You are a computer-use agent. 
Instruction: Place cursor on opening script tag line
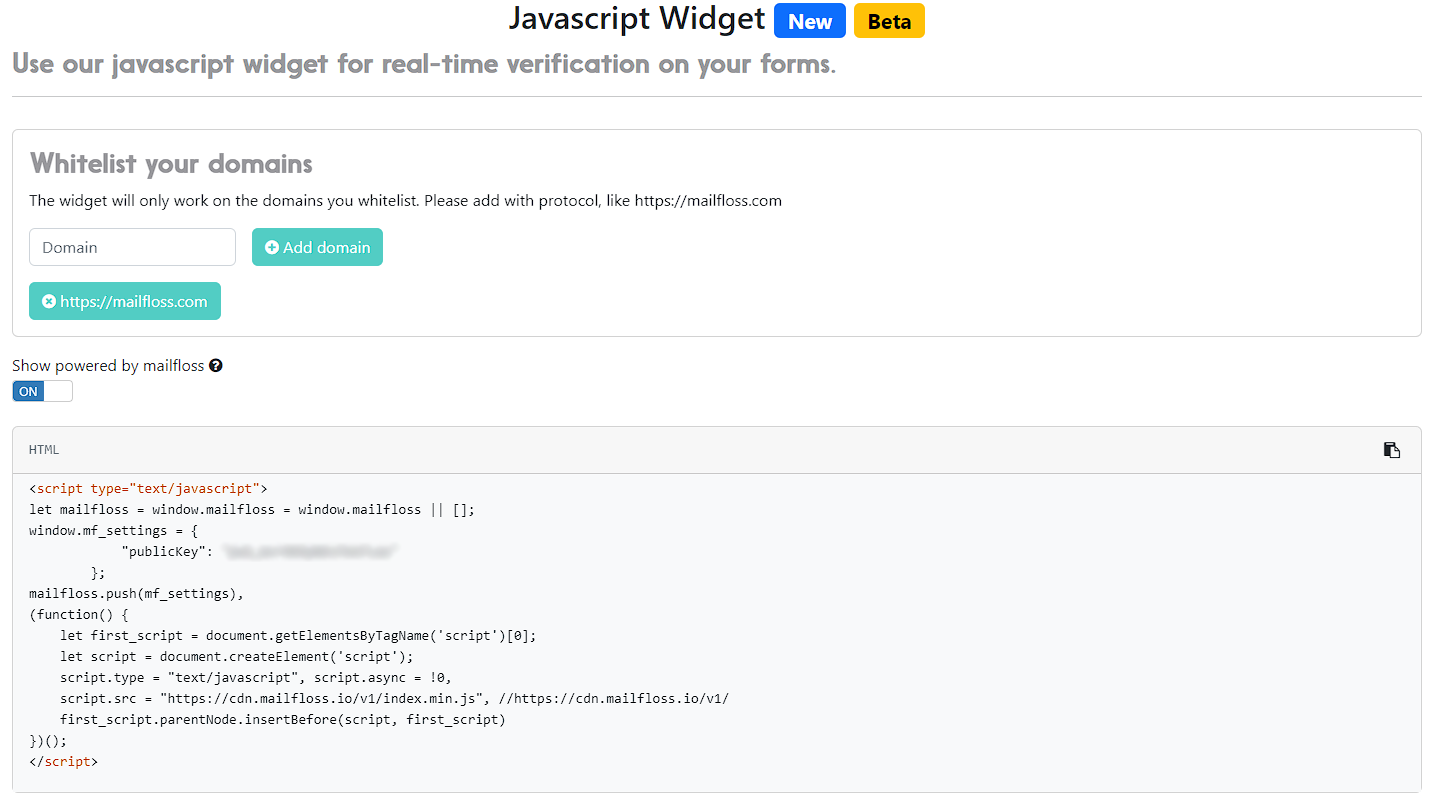(149, 488)
